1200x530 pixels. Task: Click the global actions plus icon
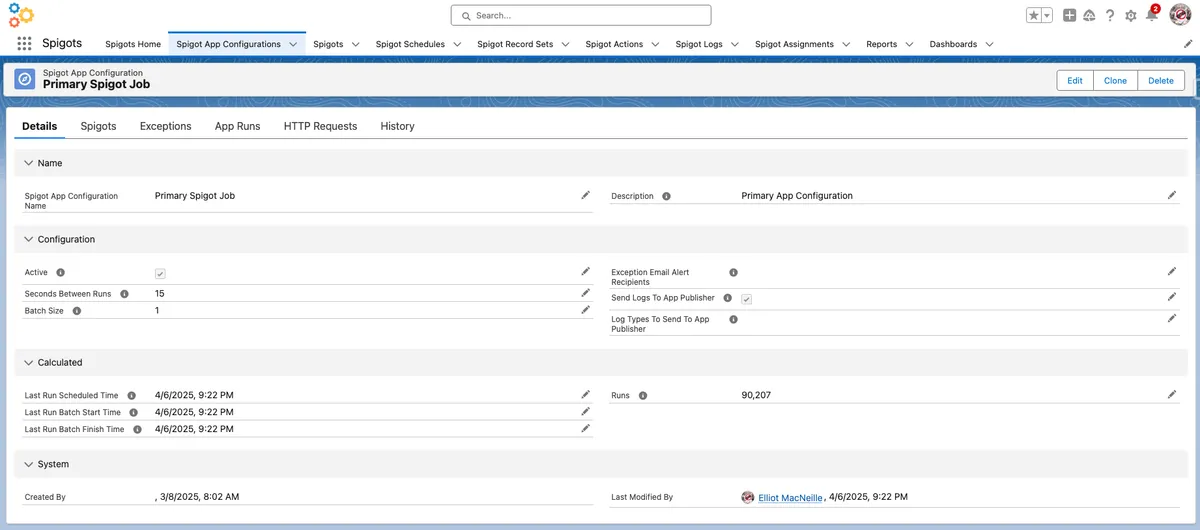tap(1070, 15)
